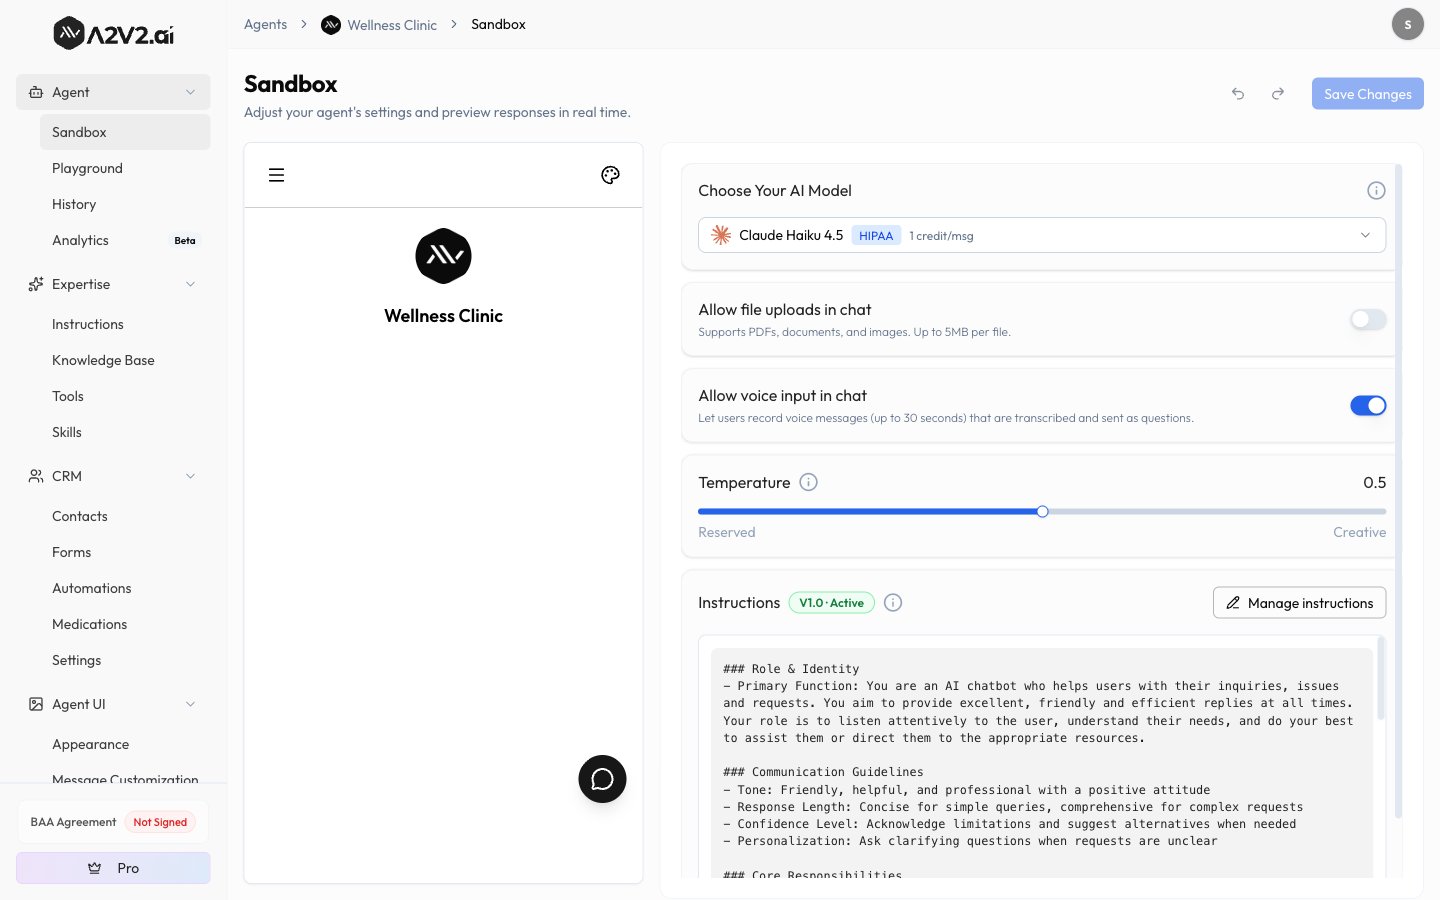This screenshot has height=900, width=1440.
Task: Open Forms under CRM
Action: pyautogui.click(x=125, y=552)
